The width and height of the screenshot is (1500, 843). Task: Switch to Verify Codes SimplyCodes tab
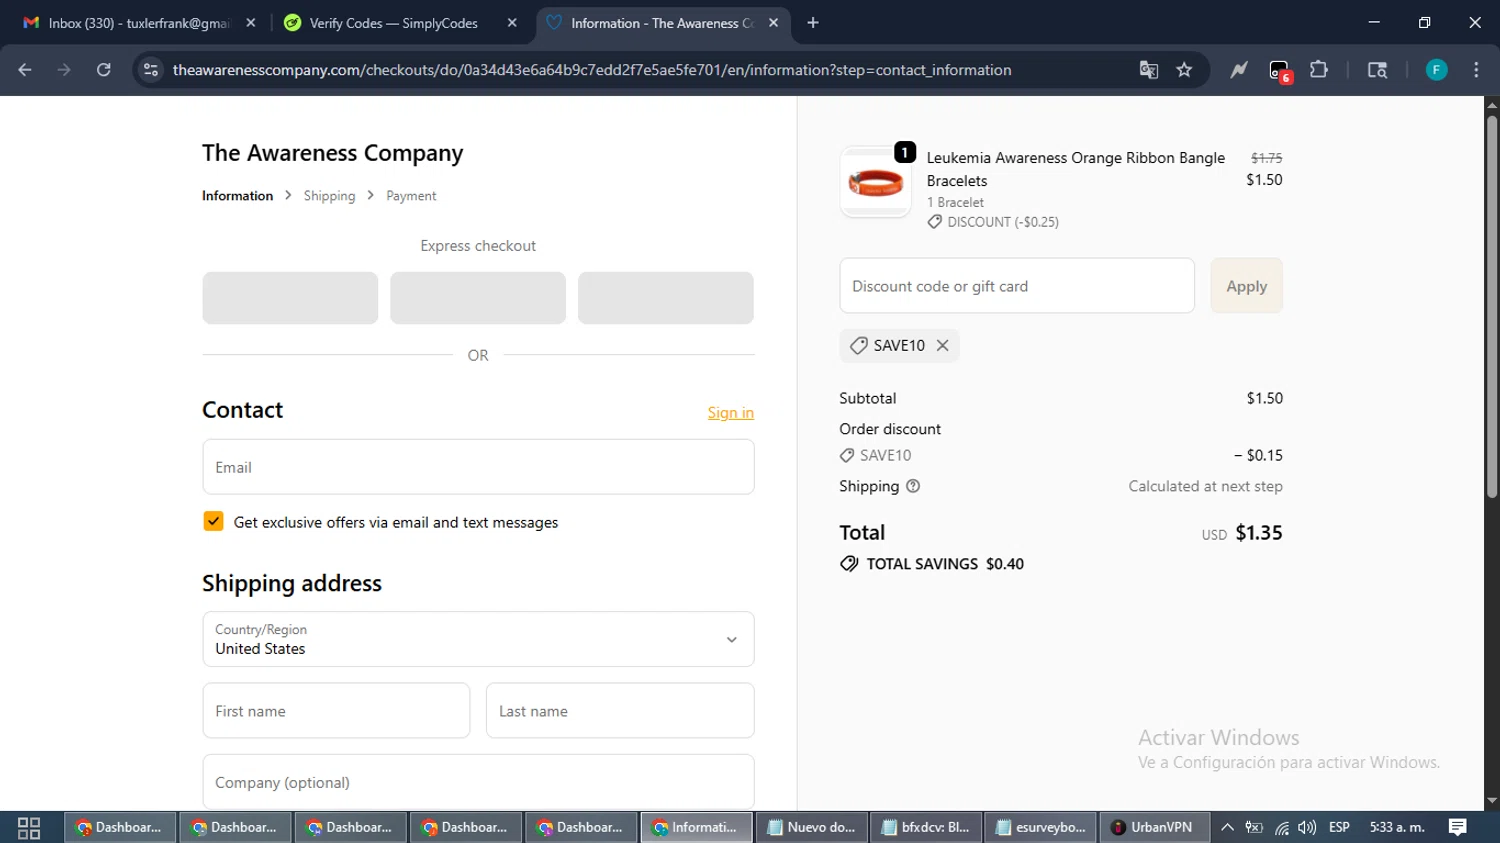394,23
